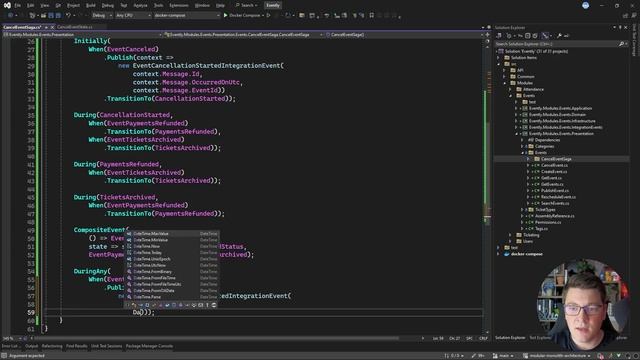Open the Build menu

(91, 6)
